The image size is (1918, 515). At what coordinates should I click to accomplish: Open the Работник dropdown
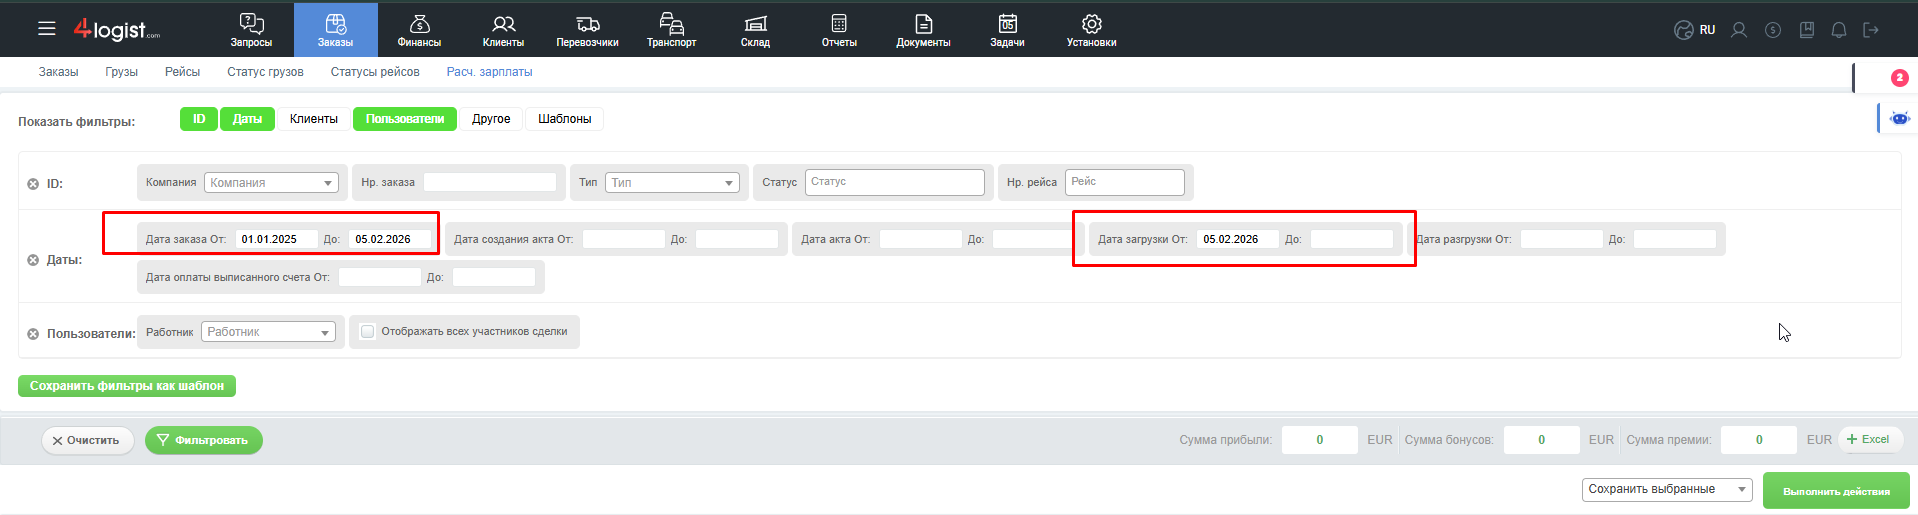pyautogui.click(x=268, y=332)
